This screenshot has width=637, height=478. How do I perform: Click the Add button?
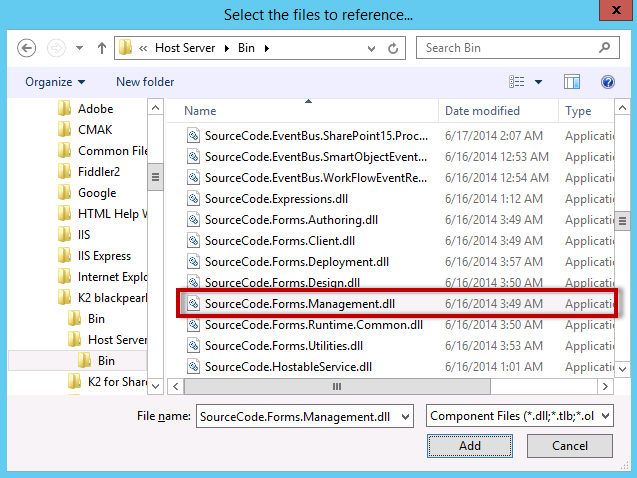(469, 446)
